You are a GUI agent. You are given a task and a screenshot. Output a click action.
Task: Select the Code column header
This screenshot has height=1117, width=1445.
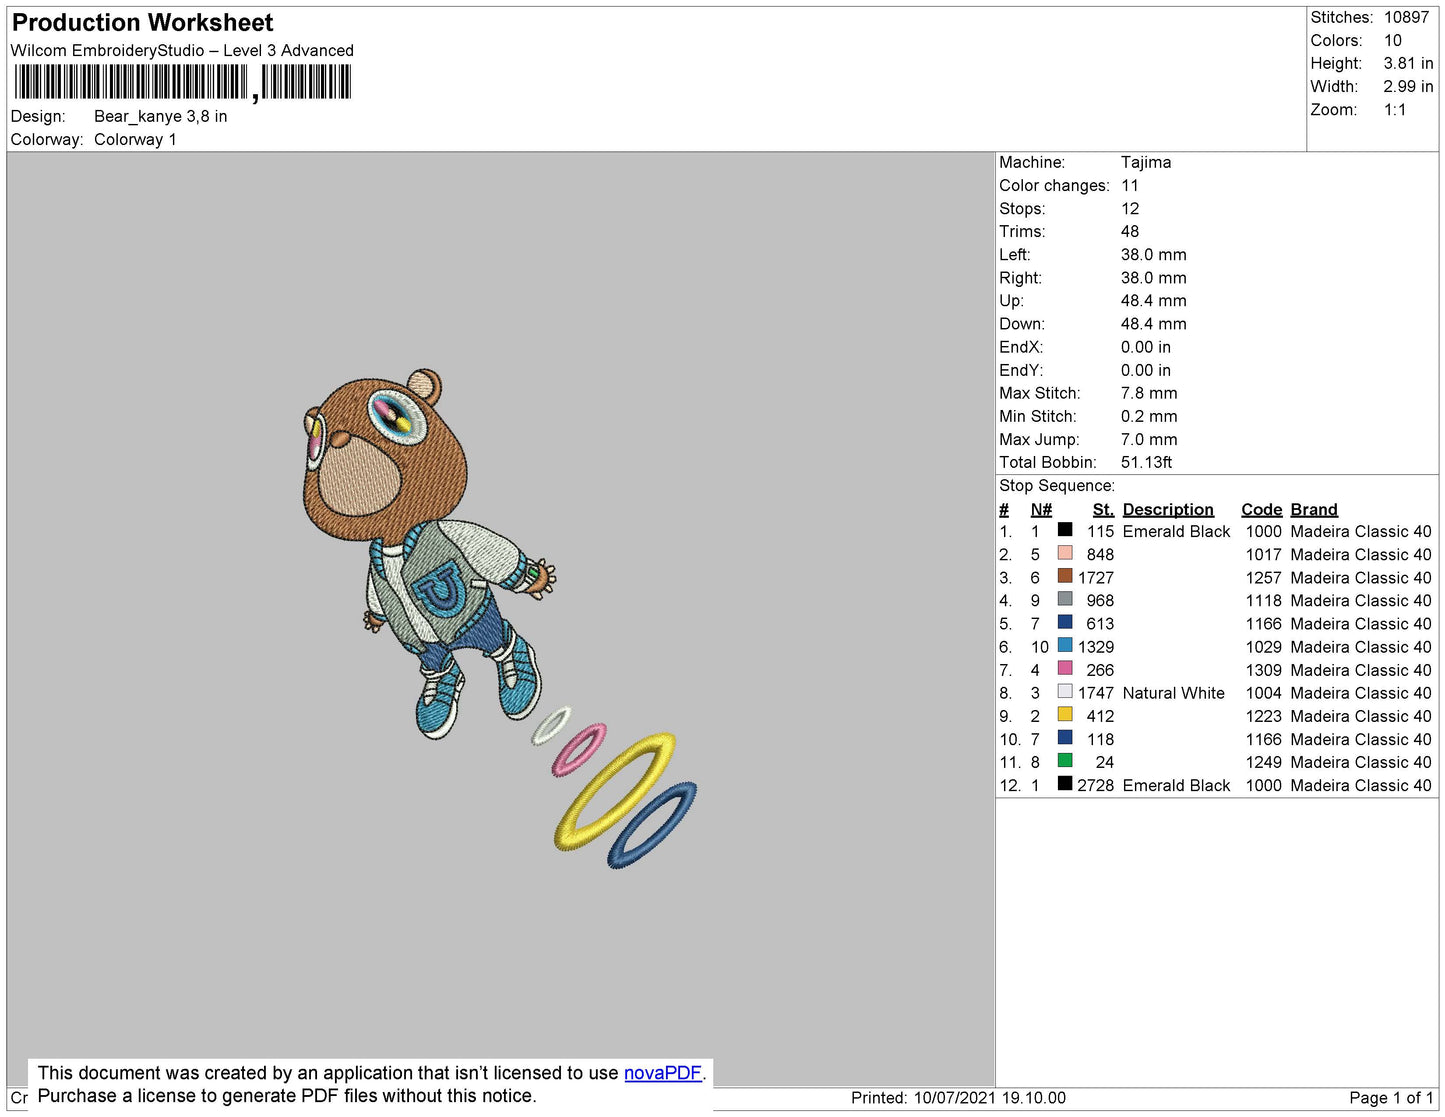[1261, 509]
